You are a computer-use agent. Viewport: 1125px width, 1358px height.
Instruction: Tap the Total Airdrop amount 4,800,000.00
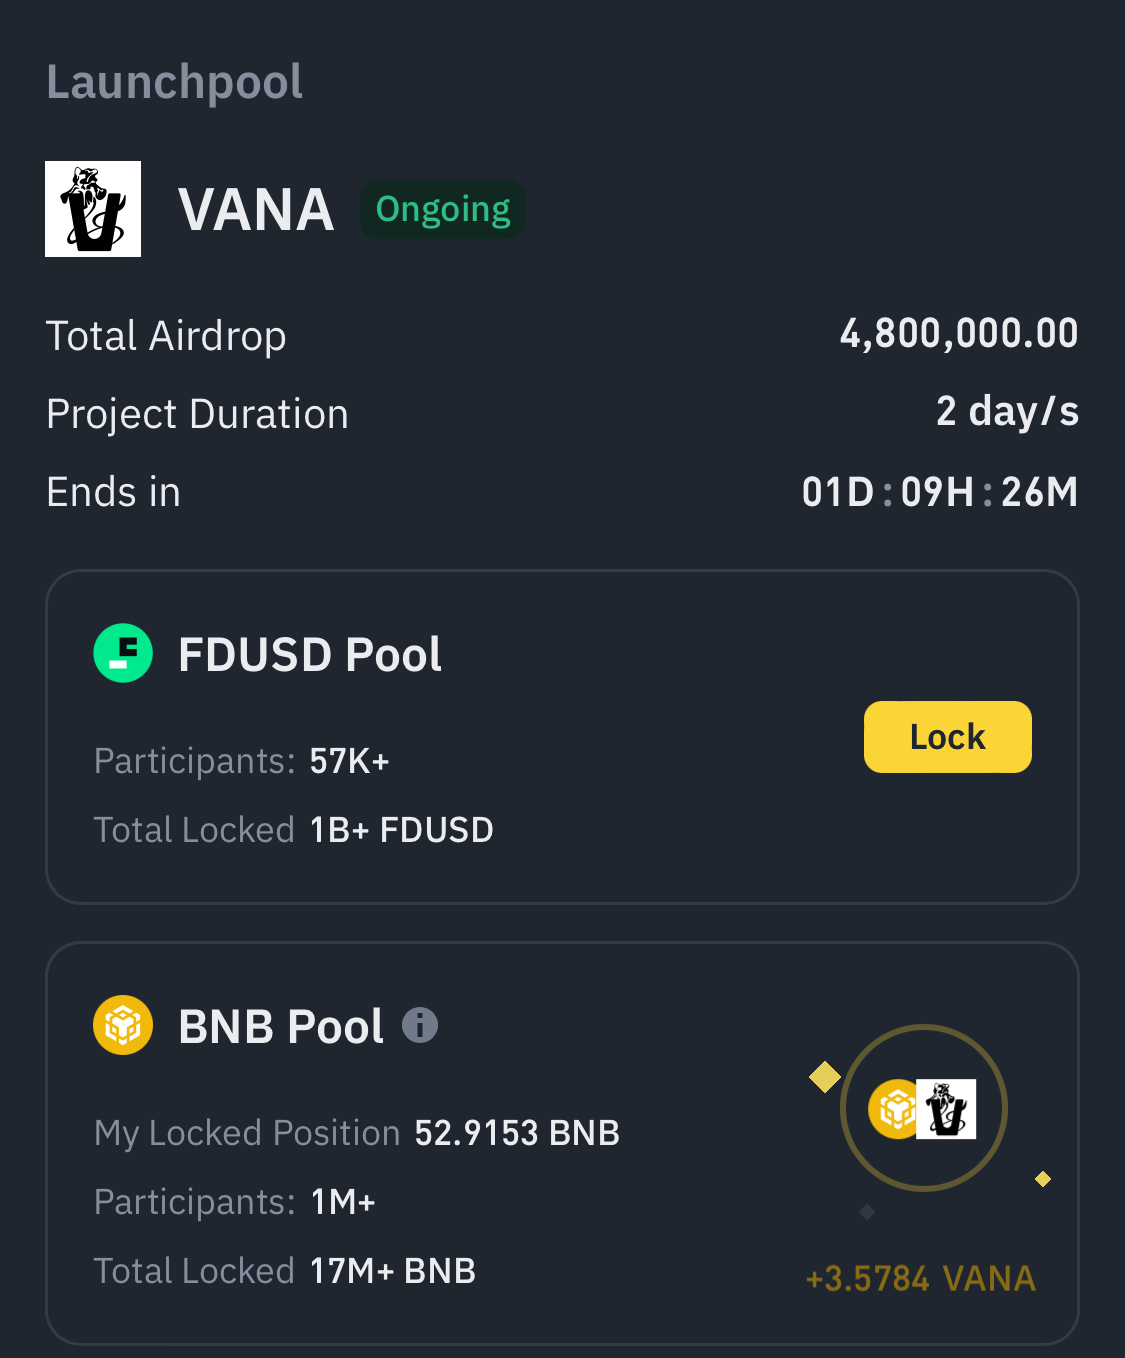[958, 334]
